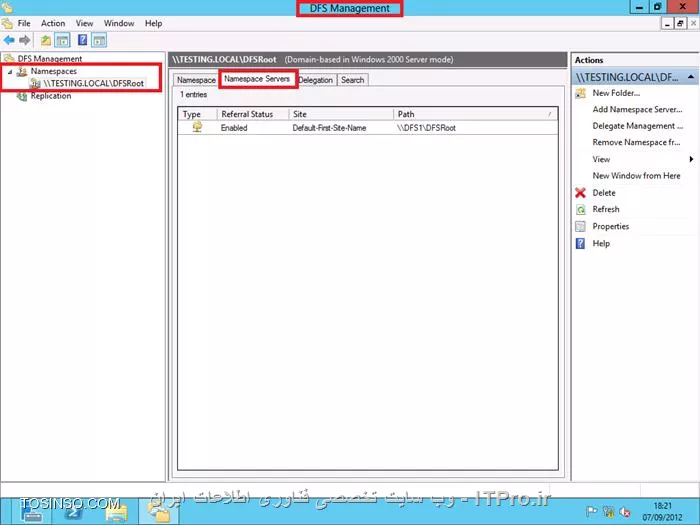Click the Enabled referral status cell
This screenshot has height=525, width=700.
click(234, 128)
